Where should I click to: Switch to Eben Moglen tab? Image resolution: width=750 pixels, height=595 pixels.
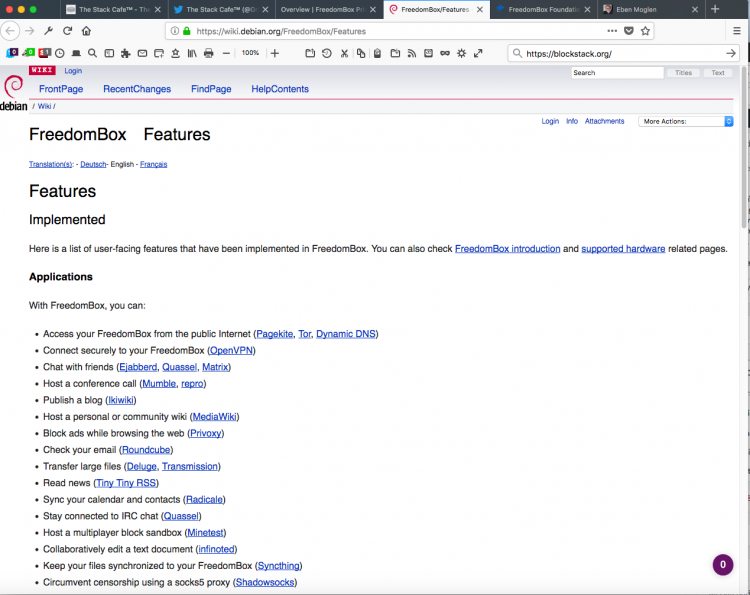(651, 10)
